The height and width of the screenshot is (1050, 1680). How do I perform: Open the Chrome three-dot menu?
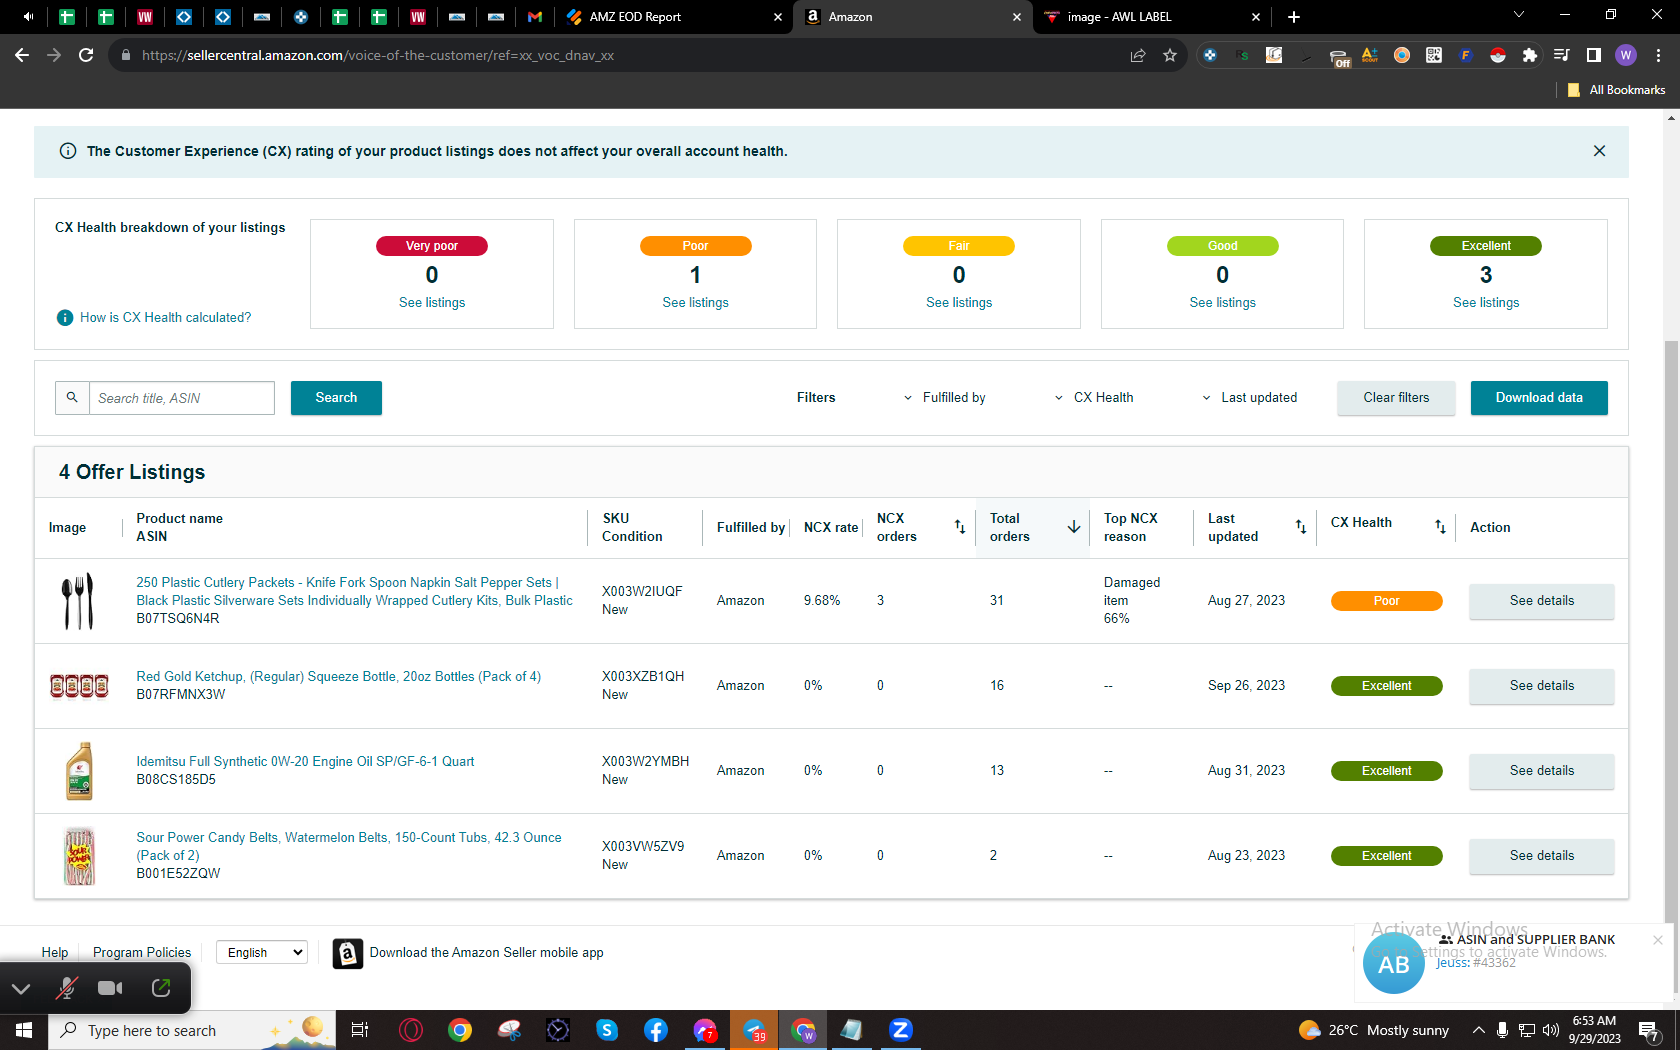[x=1658, y=55]
